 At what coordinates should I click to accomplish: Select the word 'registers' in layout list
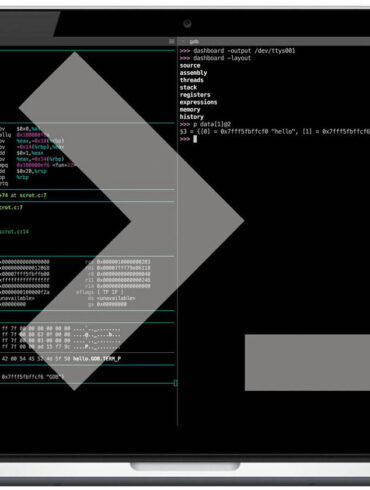pos(195,95)
